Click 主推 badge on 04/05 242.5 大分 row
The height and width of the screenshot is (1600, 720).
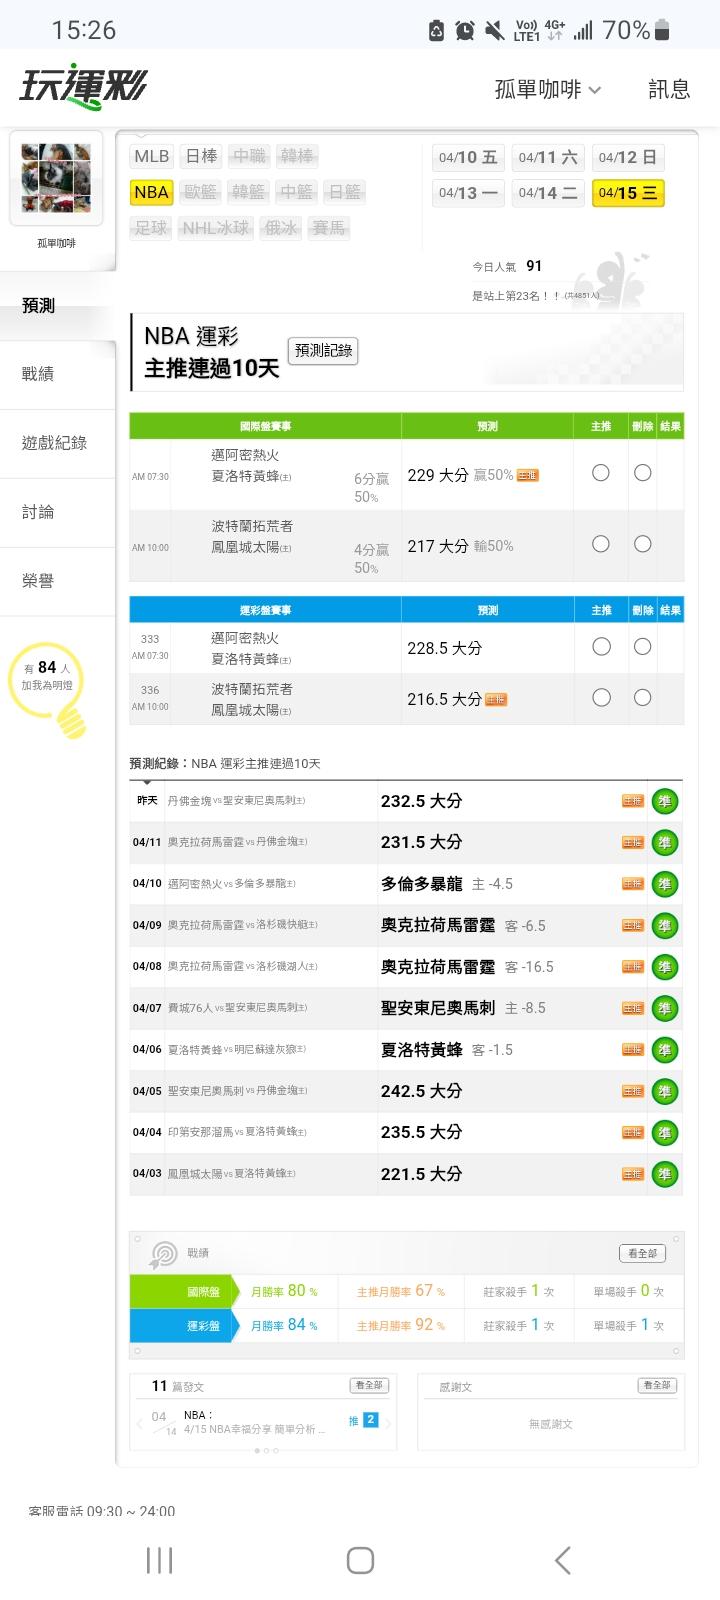(633, 1092)
